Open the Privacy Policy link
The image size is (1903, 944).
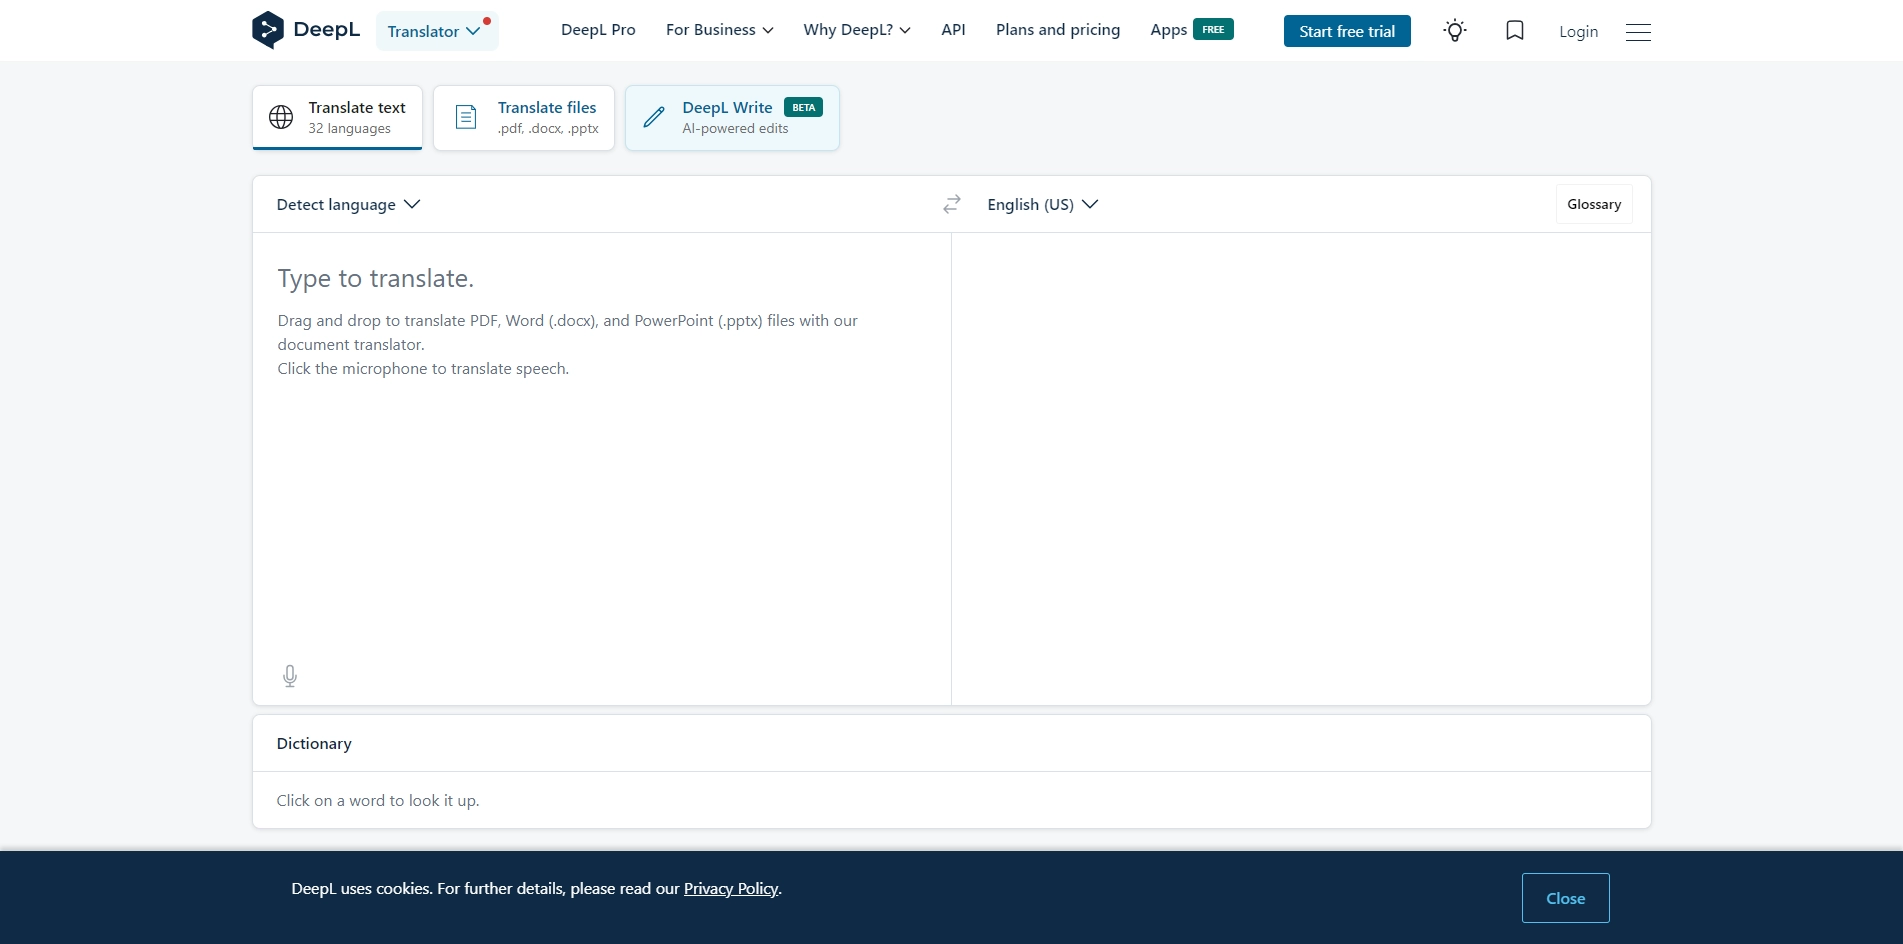(730, 889)
